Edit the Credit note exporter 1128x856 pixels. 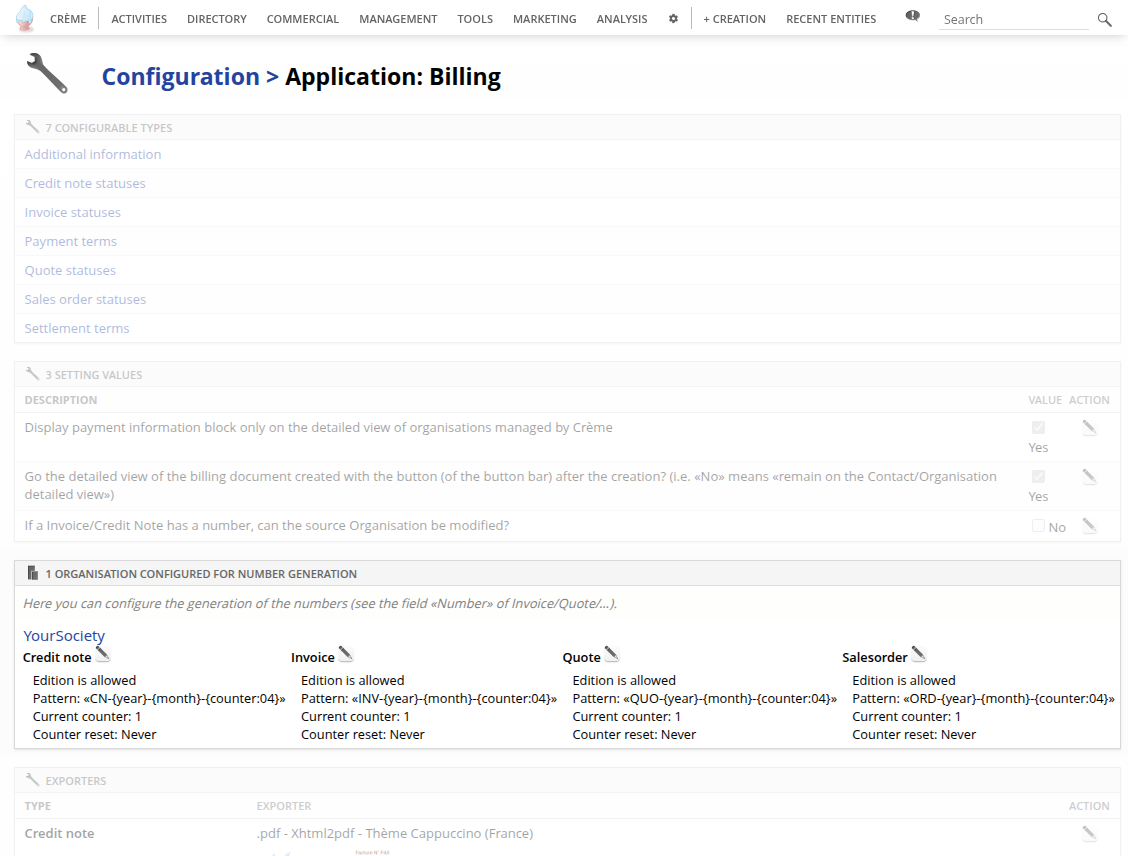point(1089,834)
